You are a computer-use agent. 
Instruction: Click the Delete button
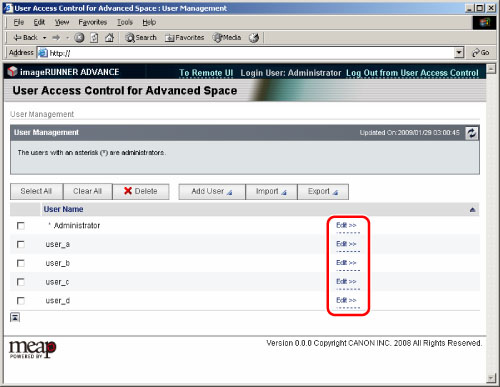coord(141,192)
